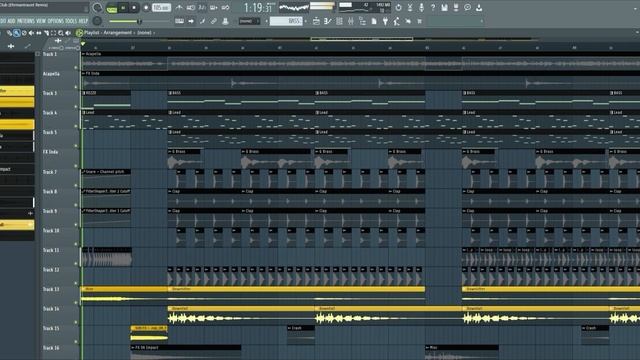Select the playlist Mute tool
Screen dimensions: 640x360
point(31,33)
